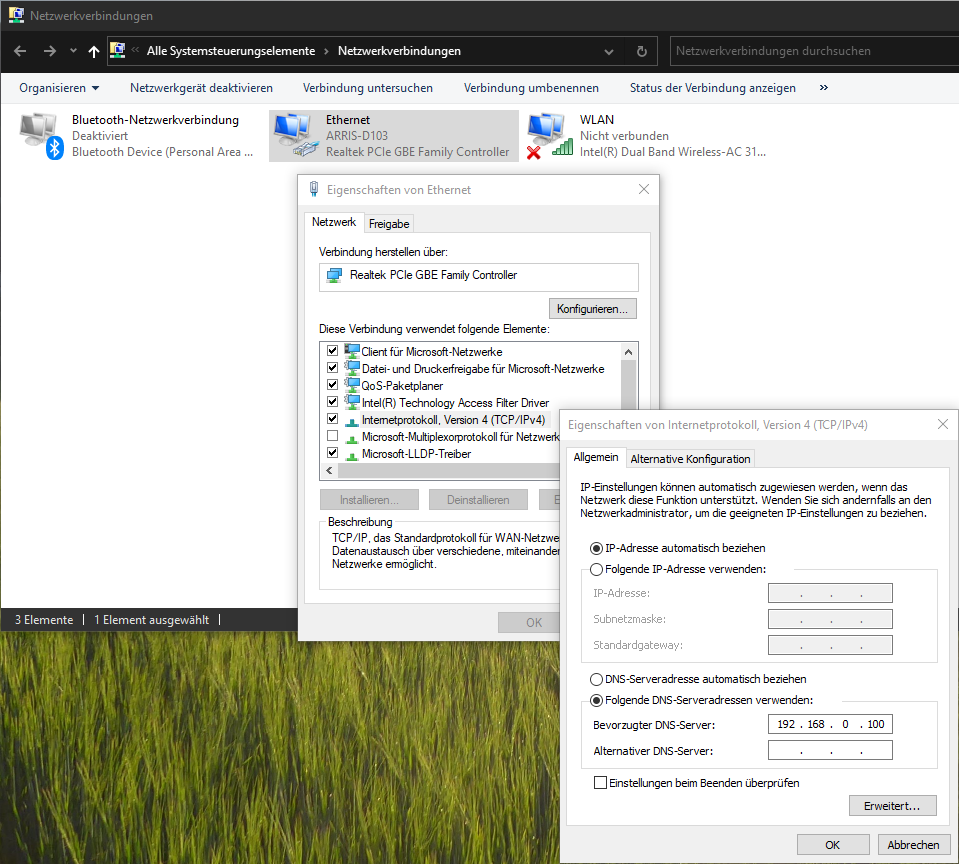Select Folgende IP-Adresse verwenden radio button

597,569
